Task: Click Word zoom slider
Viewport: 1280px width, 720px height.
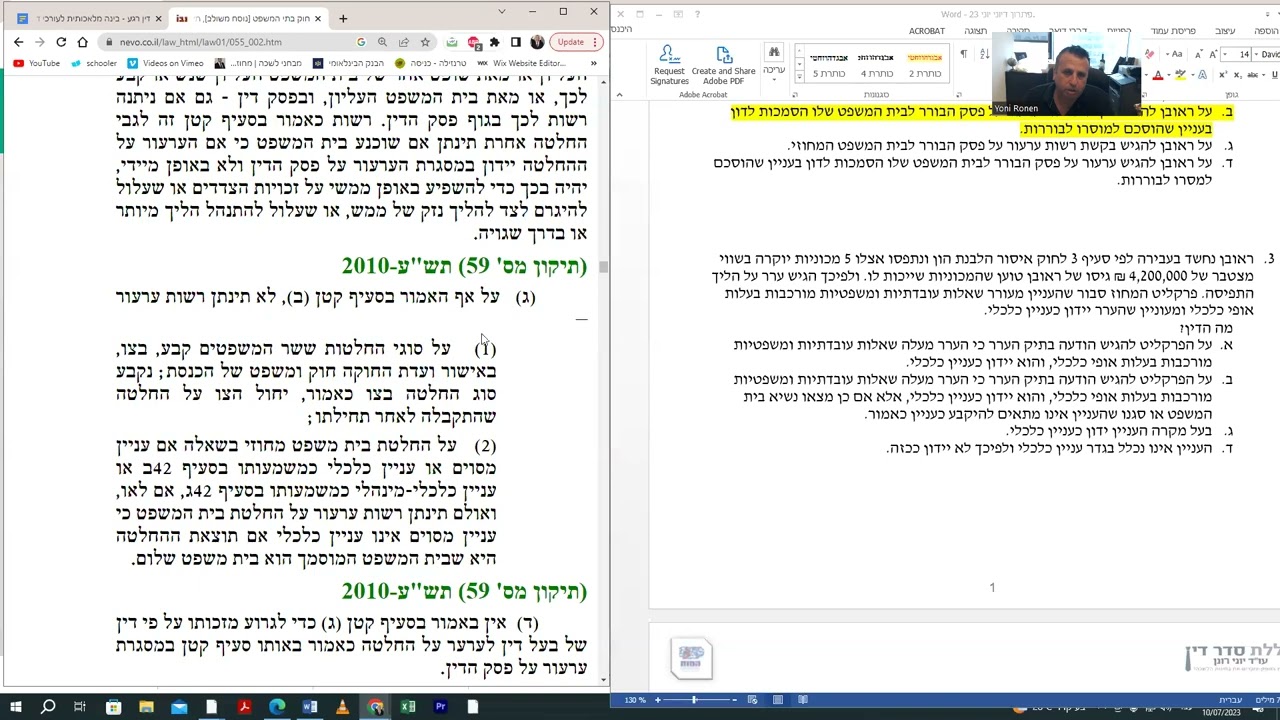Action: click(694, 700)
